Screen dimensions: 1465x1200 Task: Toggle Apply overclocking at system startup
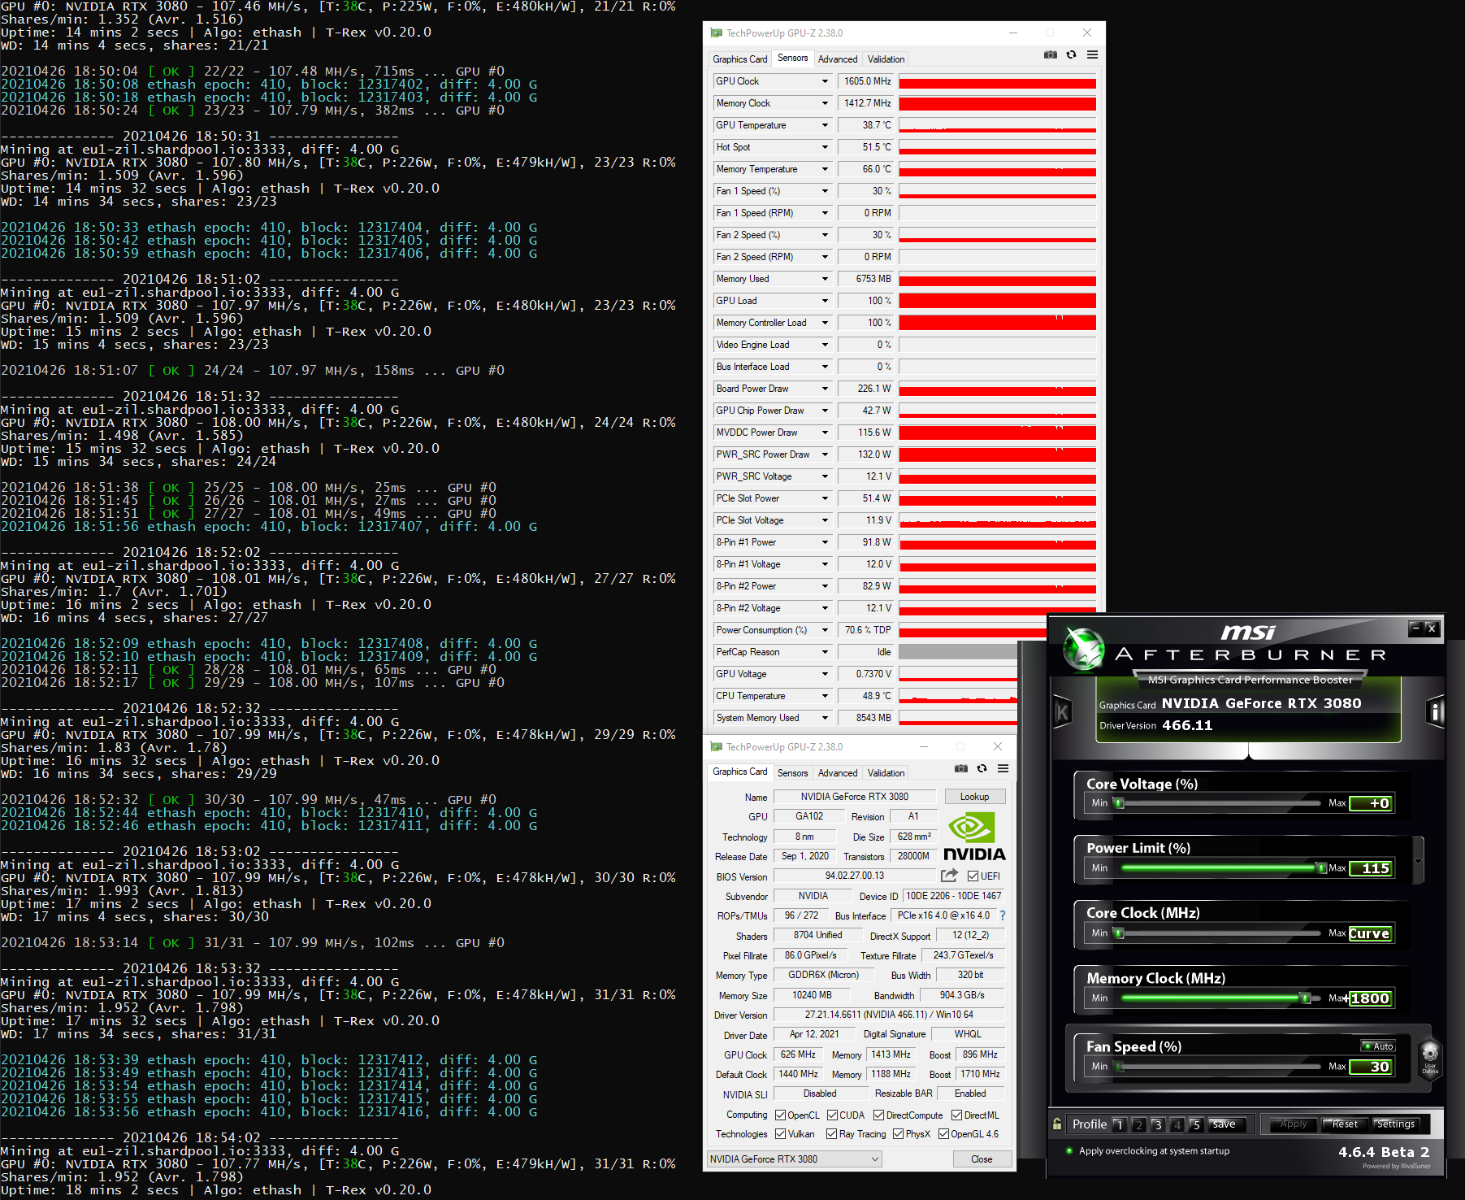pos(1068,1151)
